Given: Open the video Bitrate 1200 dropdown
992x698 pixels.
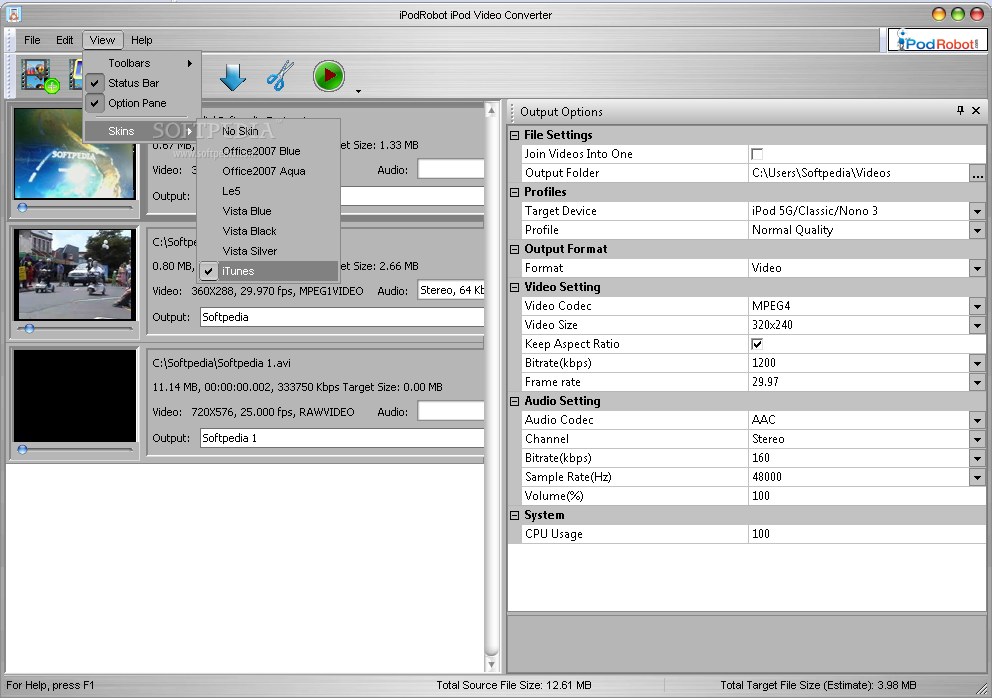Looking at the screenshot, I should pos(977,363).
